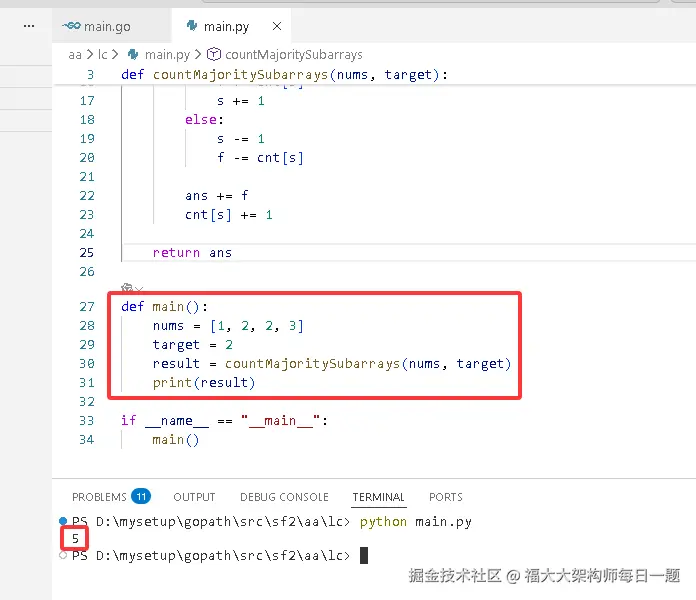Viewport: 696px width, 600px height.
Task: Open the DEBUG CONSOLE tab
Action: [x=284, y=497]
